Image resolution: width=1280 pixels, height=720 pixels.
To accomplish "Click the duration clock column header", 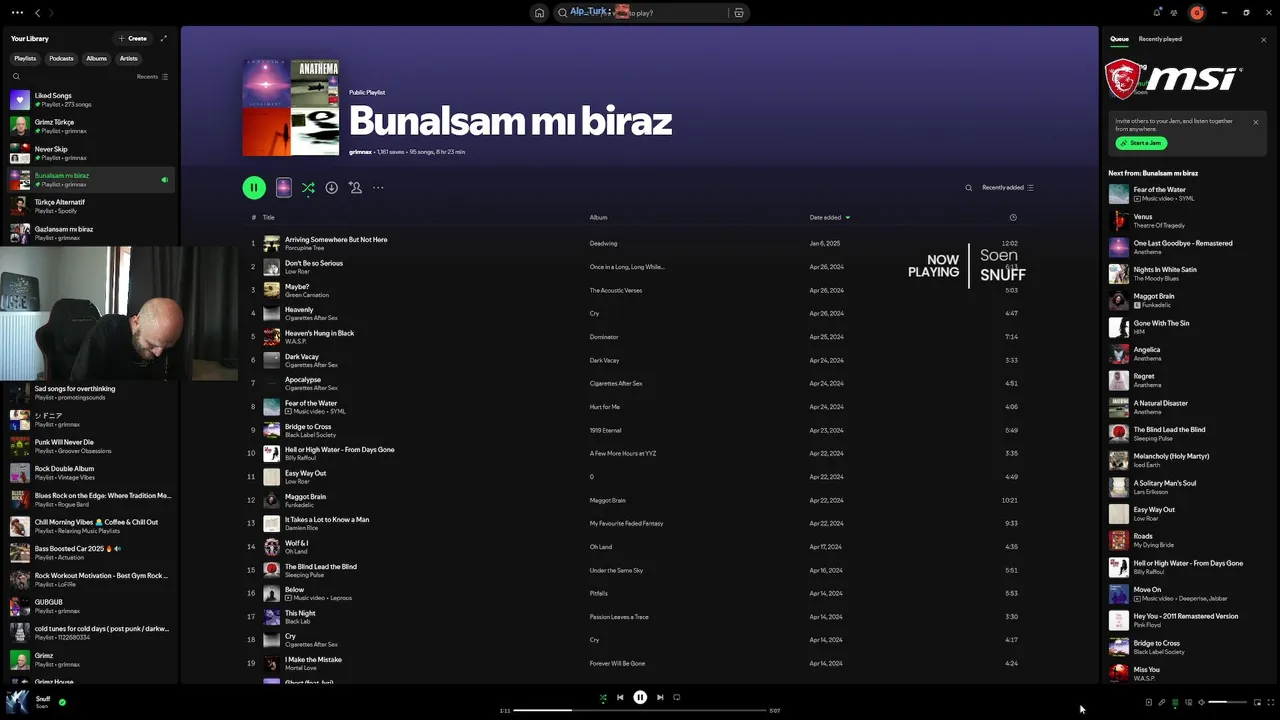I will click(1013, 217).
